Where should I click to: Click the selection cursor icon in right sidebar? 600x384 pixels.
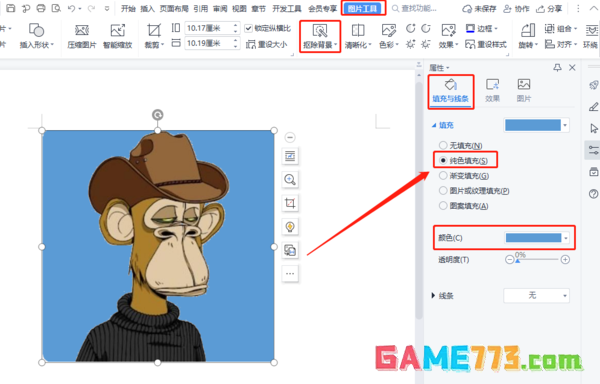click(x=593, y=128)
